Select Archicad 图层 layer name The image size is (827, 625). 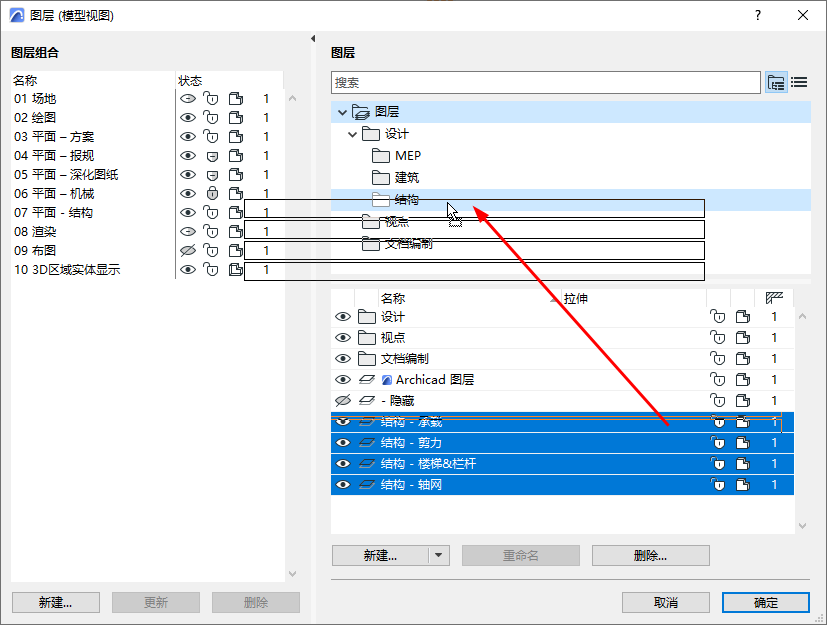[435, 380]
